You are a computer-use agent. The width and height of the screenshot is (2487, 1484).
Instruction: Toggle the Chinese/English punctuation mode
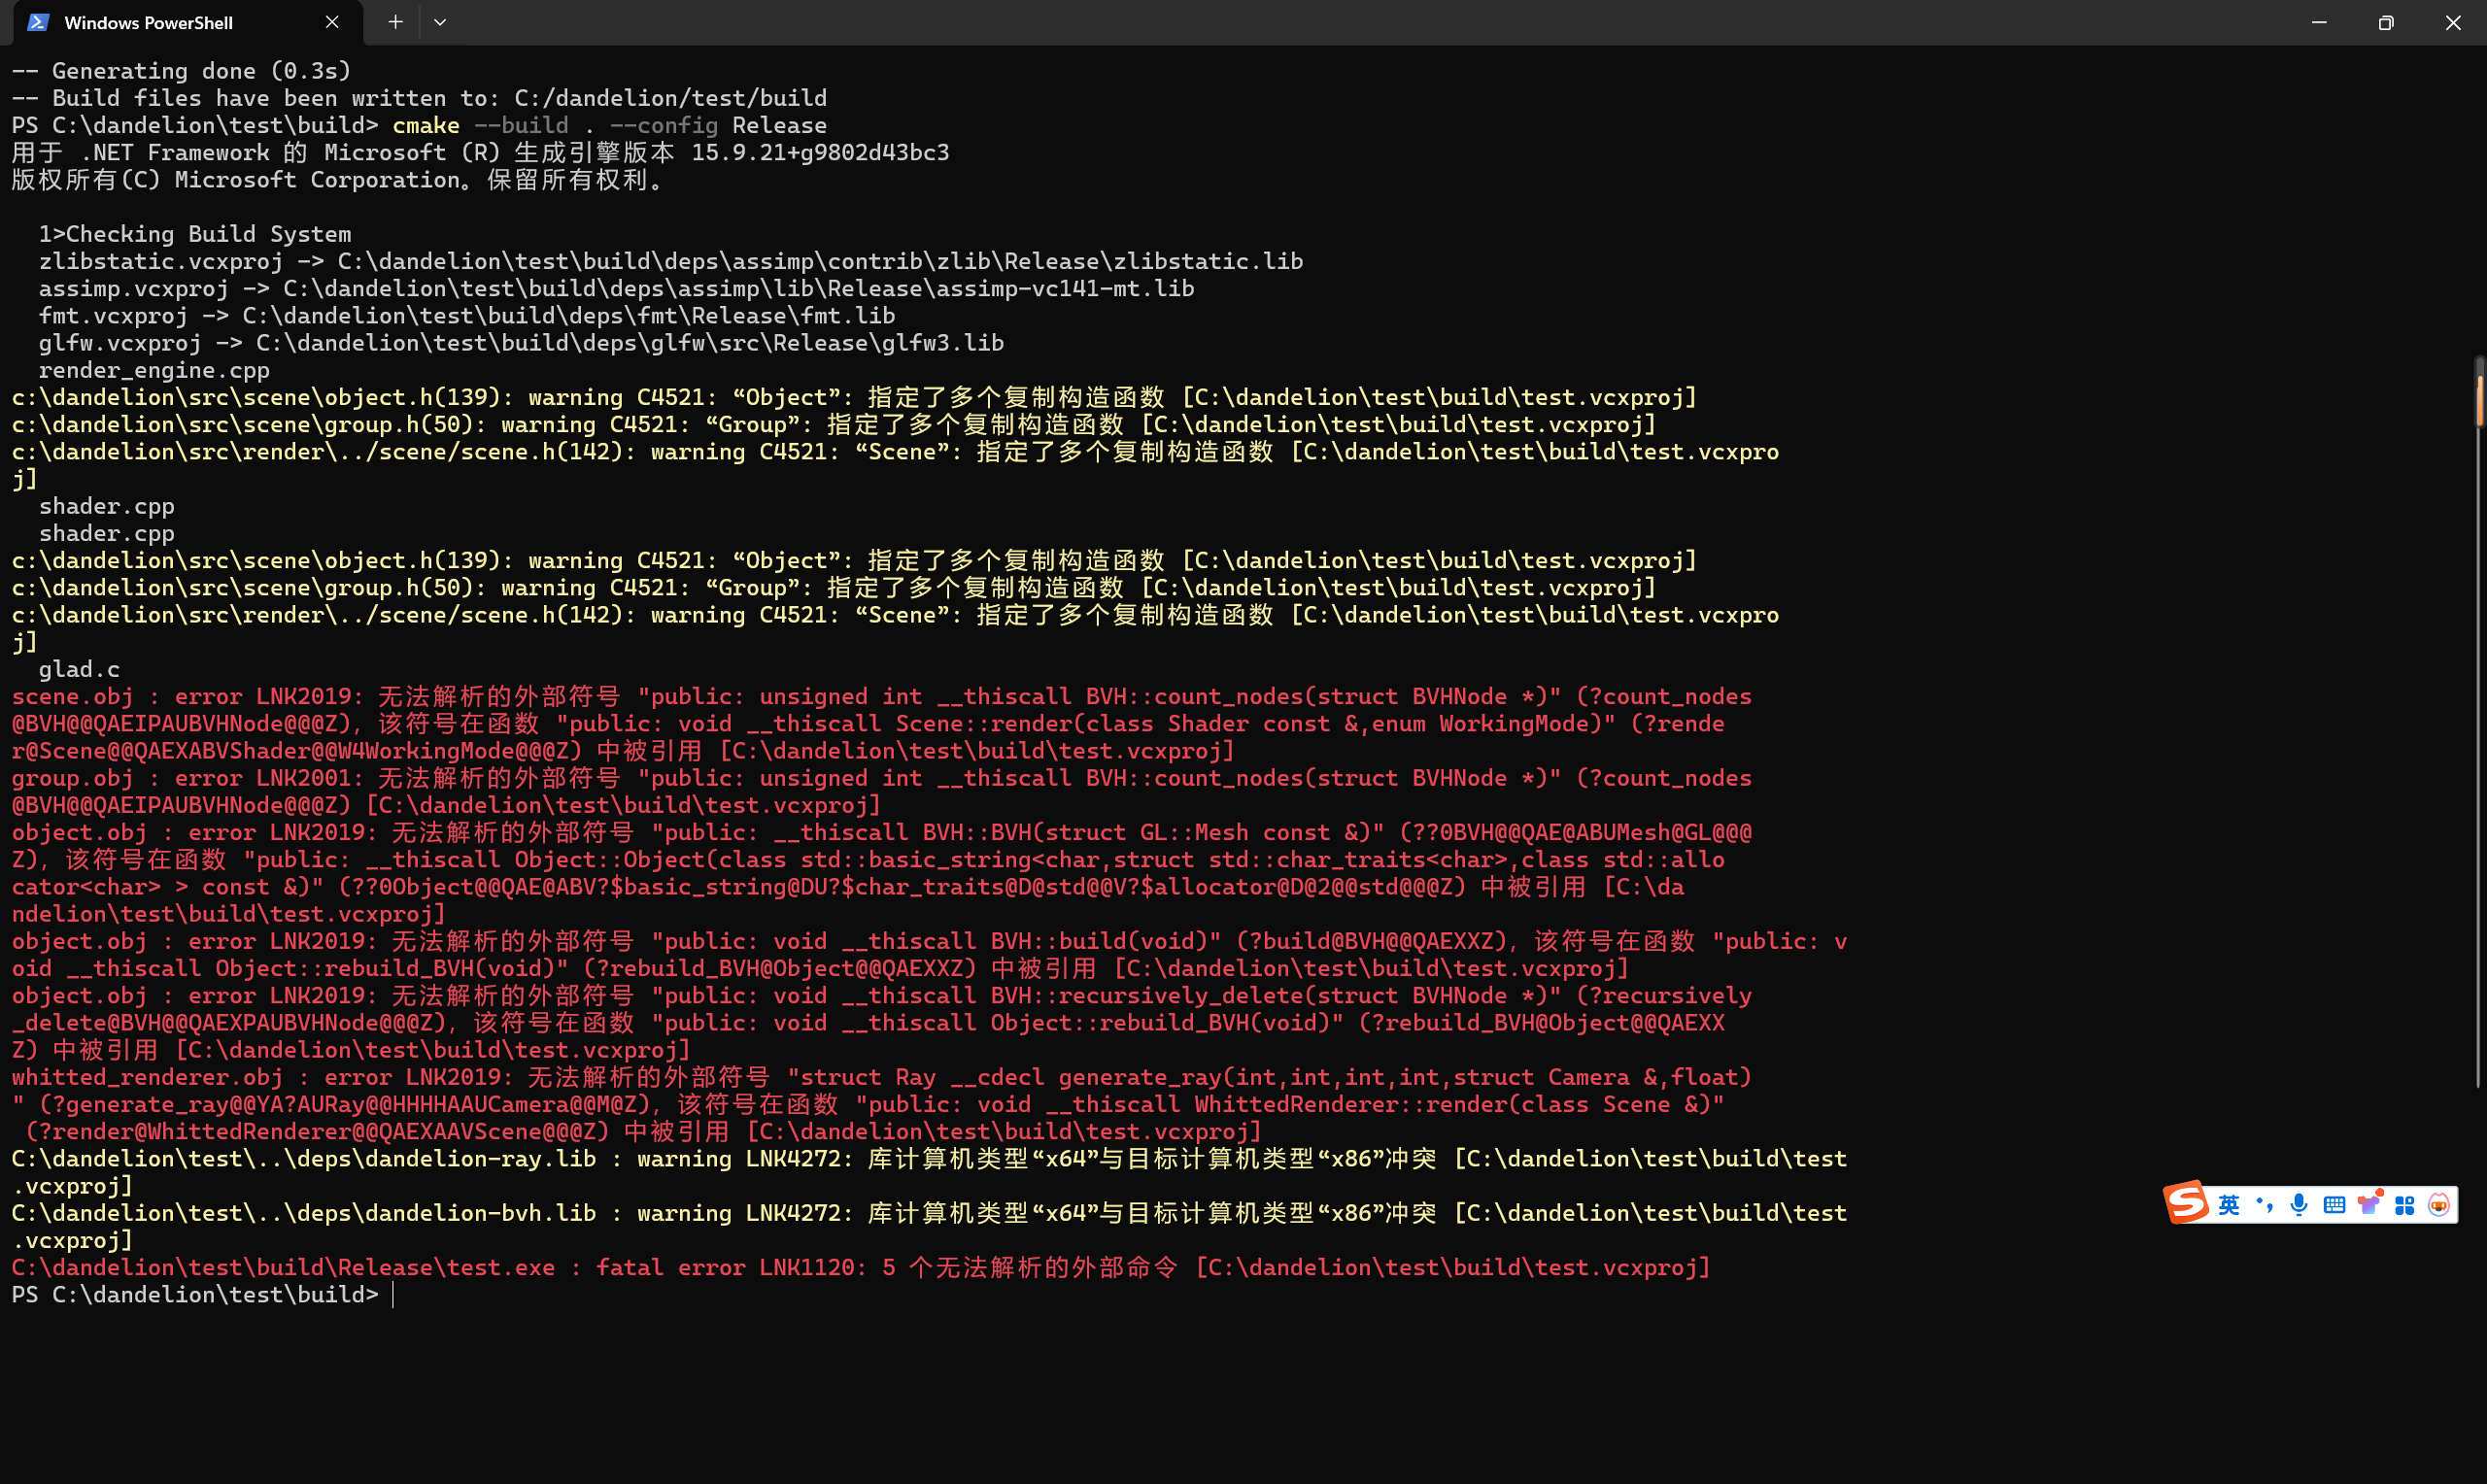[x=2265, y=1205]
